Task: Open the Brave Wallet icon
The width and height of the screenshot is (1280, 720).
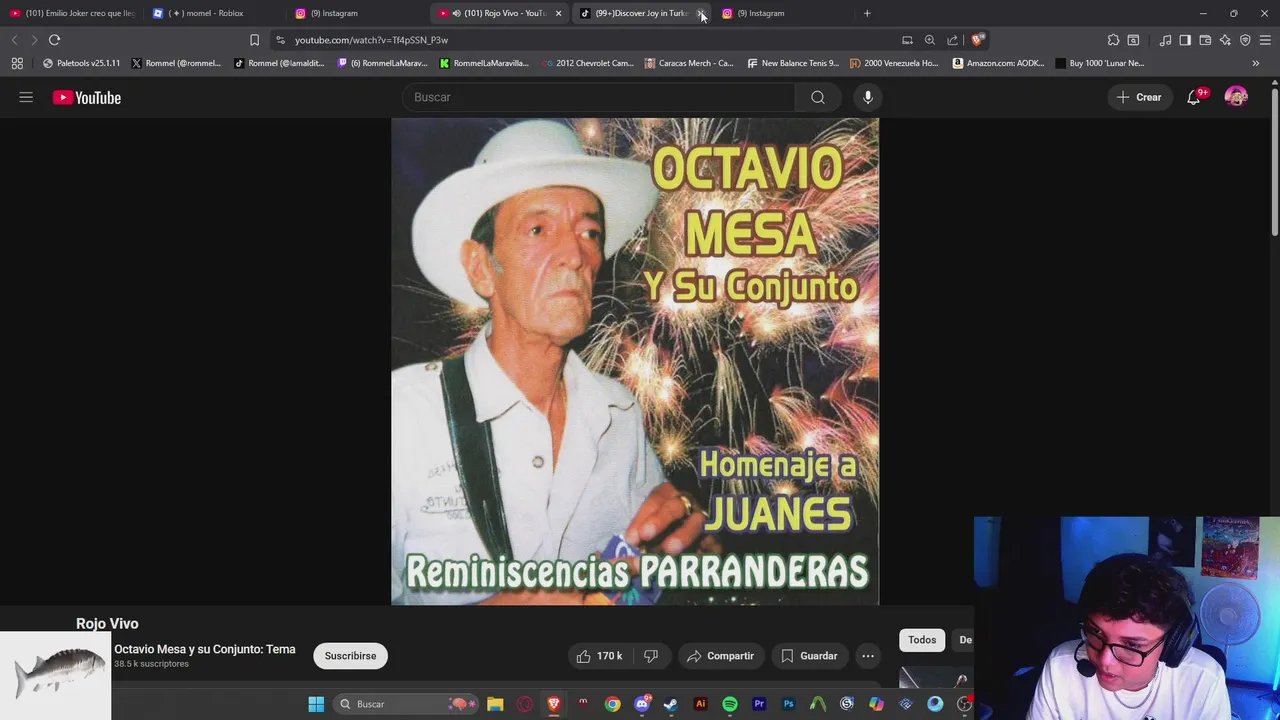Action: (x=1205, y=40)
